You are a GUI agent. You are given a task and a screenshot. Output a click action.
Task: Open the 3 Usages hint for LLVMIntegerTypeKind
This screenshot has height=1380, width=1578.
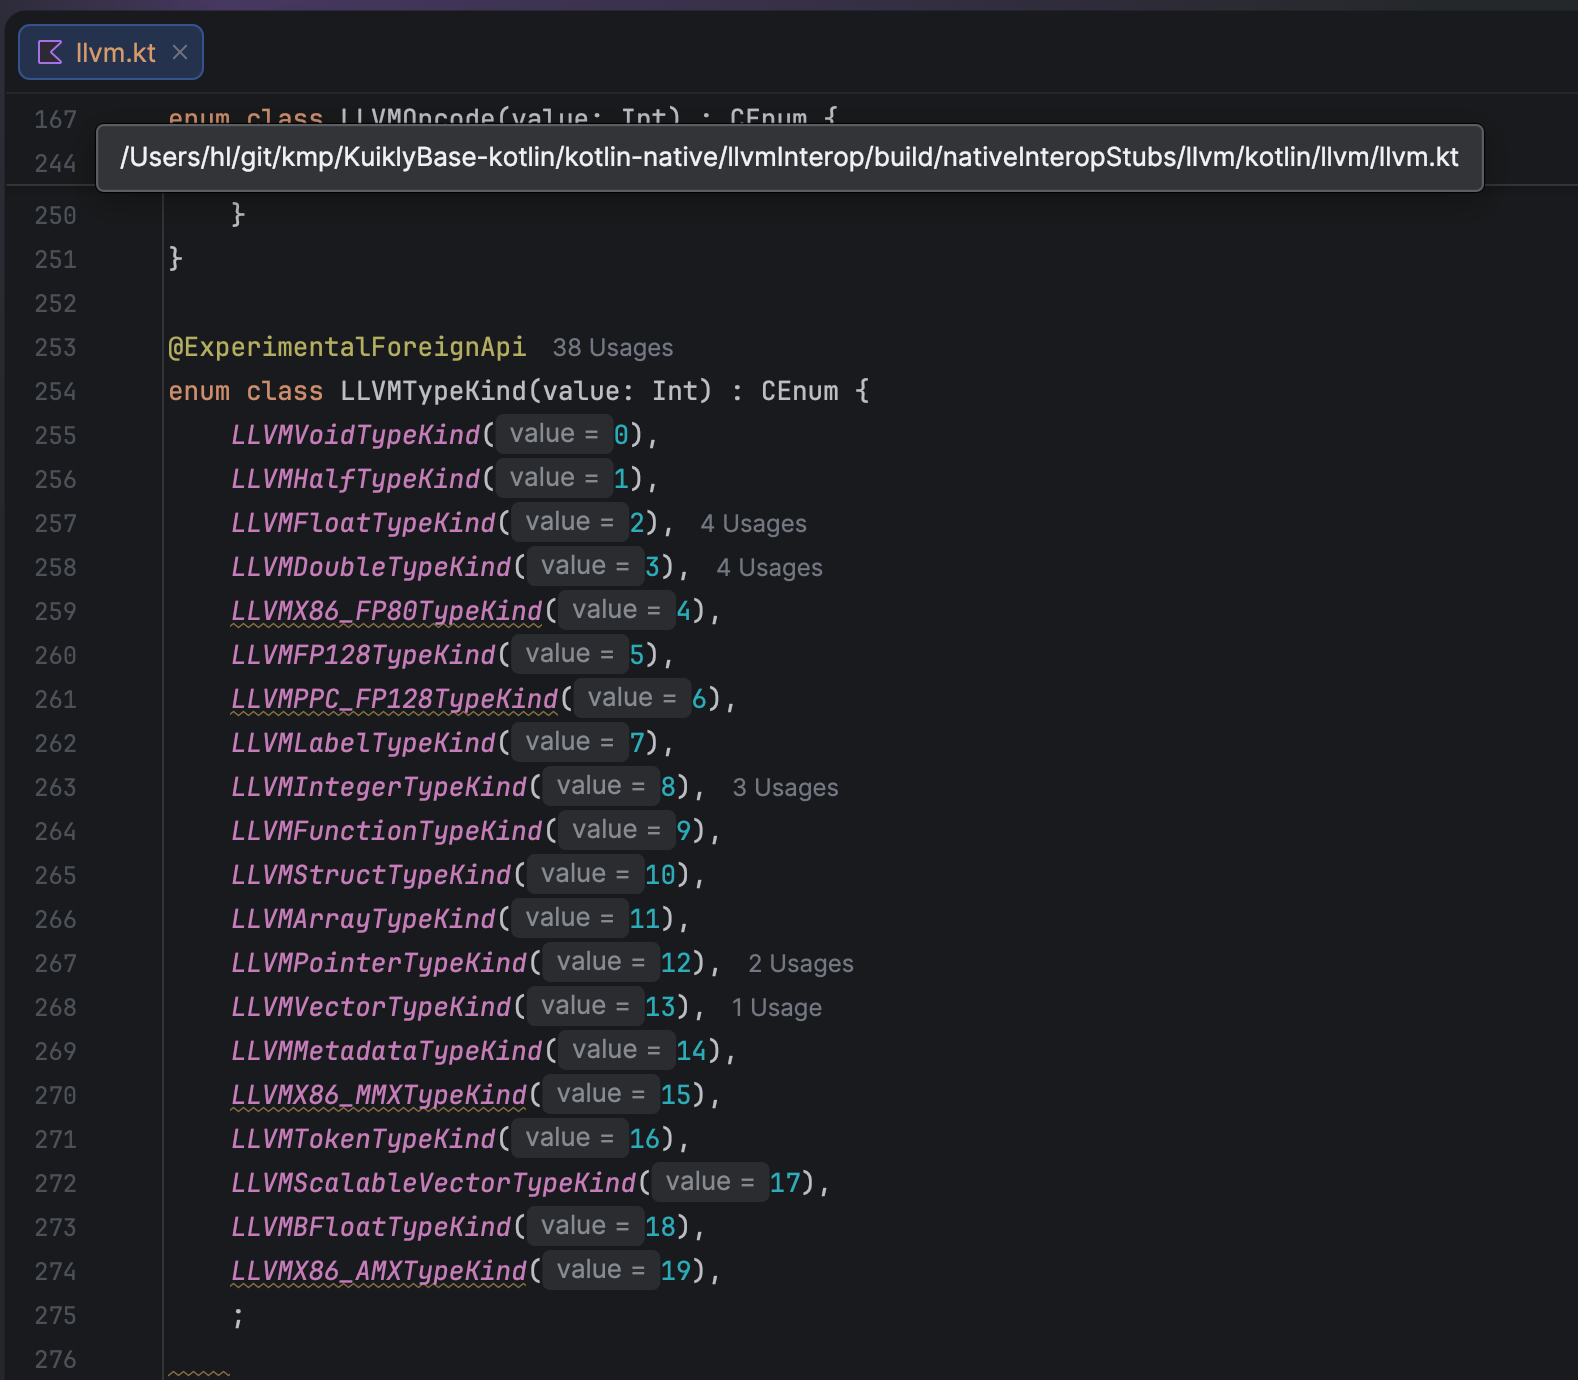(785, 788)
